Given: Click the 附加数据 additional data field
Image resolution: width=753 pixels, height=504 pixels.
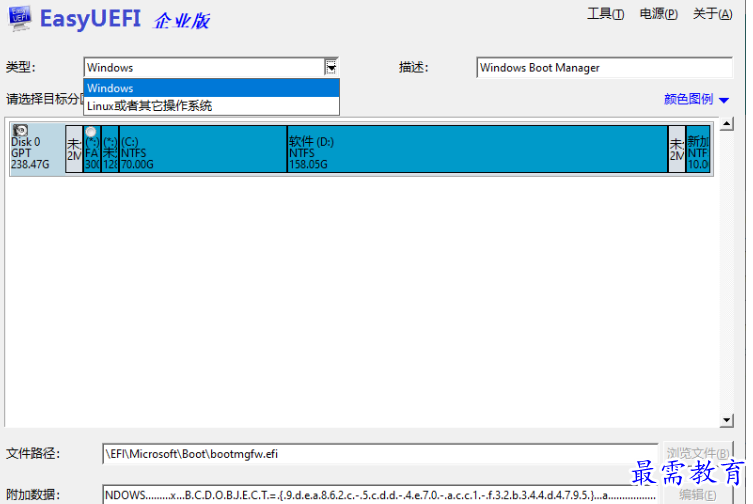Looking at the screenshot, I should click(x=380, y=495).
